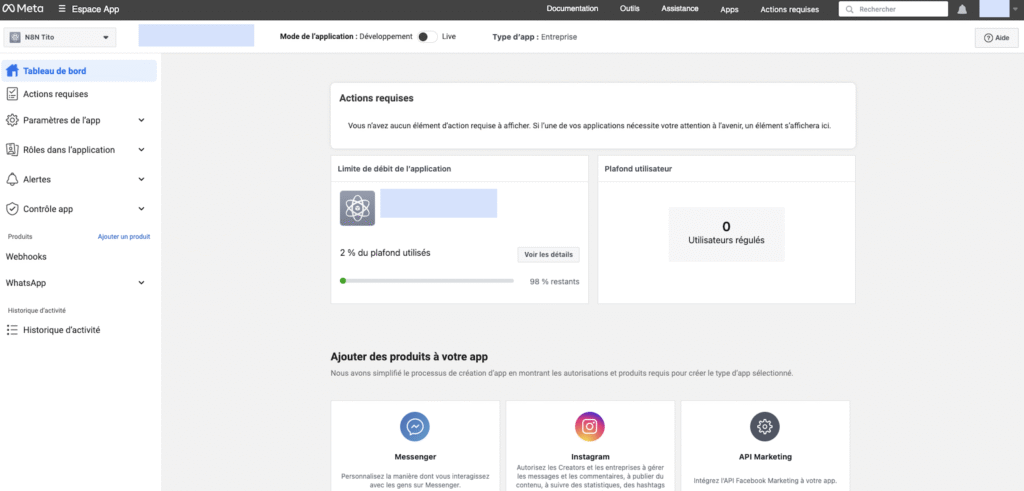The height and width of the screenshot is (491, 1024).
Task: Click the Aide help button
Action: 995,38
